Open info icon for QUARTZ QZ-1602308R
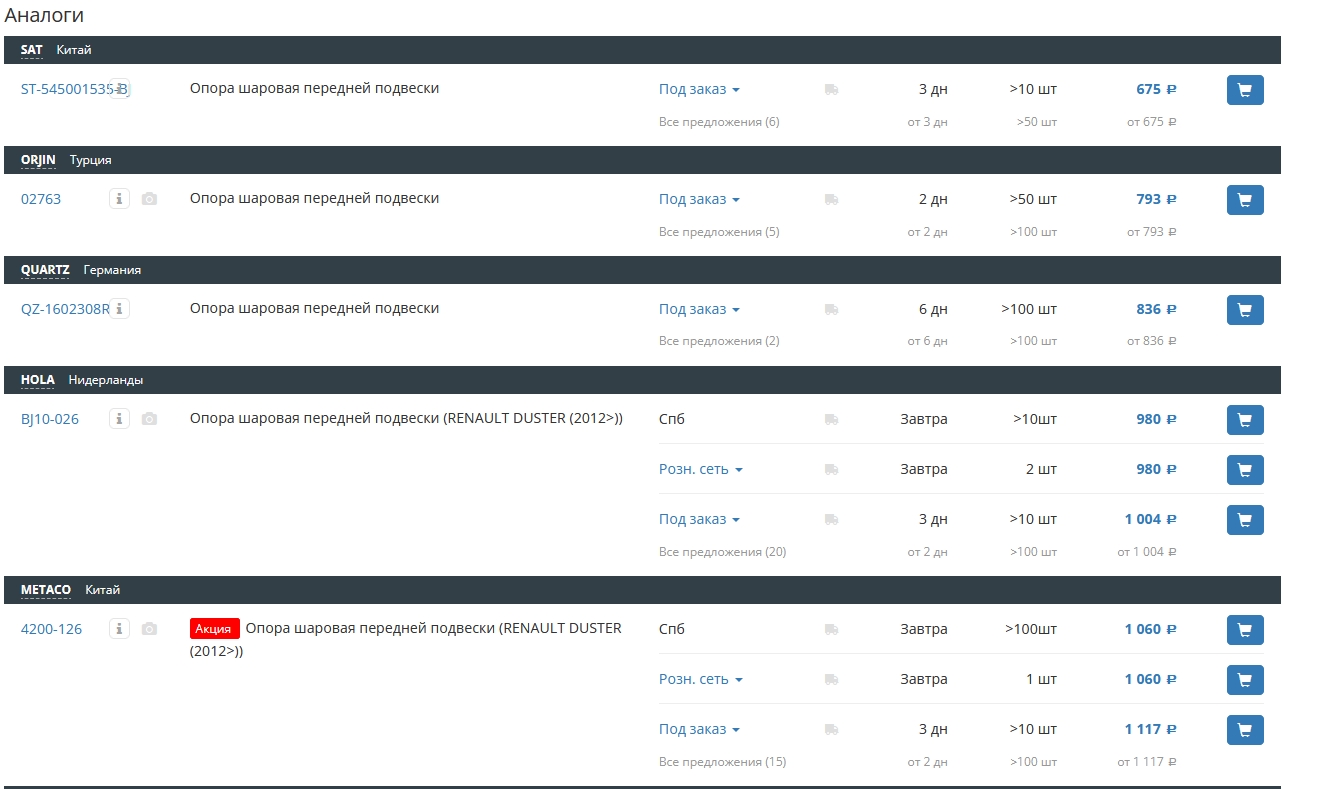 pyautogui.click(x=120, y=309)
